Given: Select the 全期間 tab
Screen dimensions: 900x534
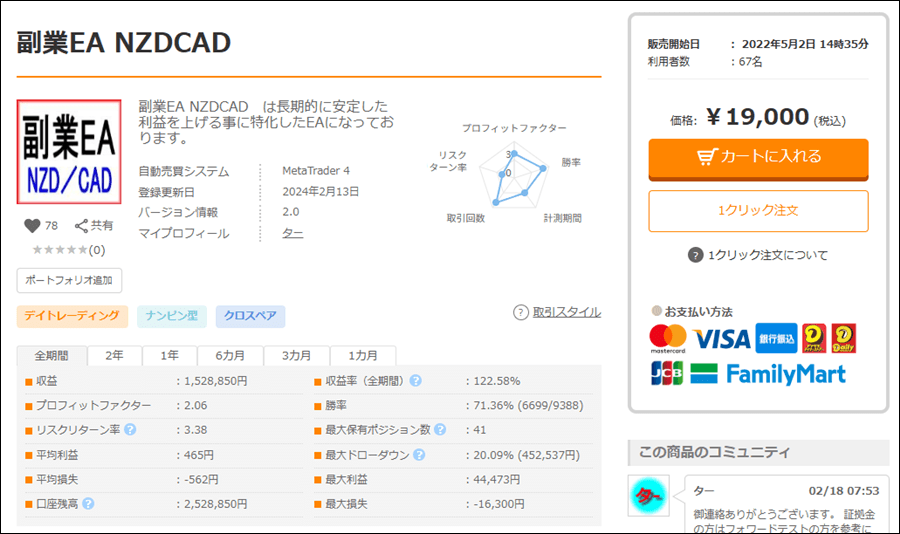Looking at the screenshot, I should pos(52,356).
